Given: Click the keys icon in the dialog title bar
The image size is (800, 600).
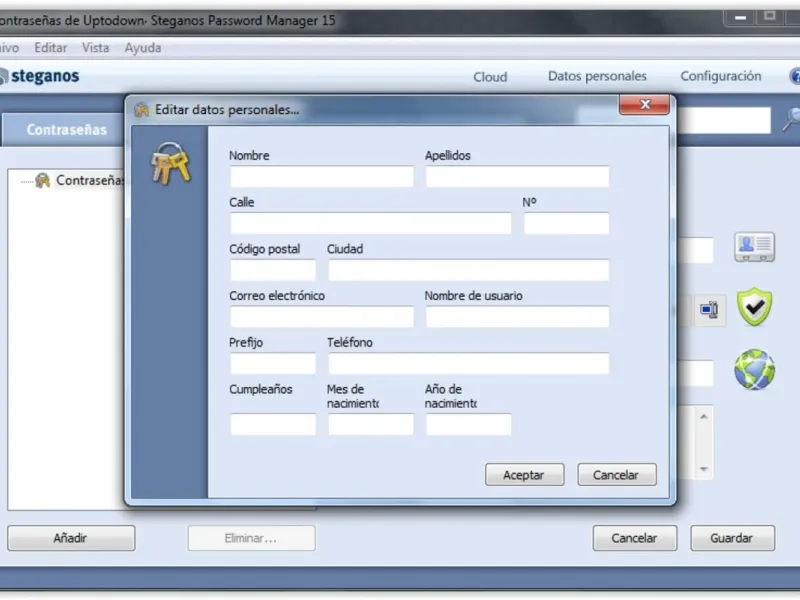Looking at the screenshot, I should [141, 110].
